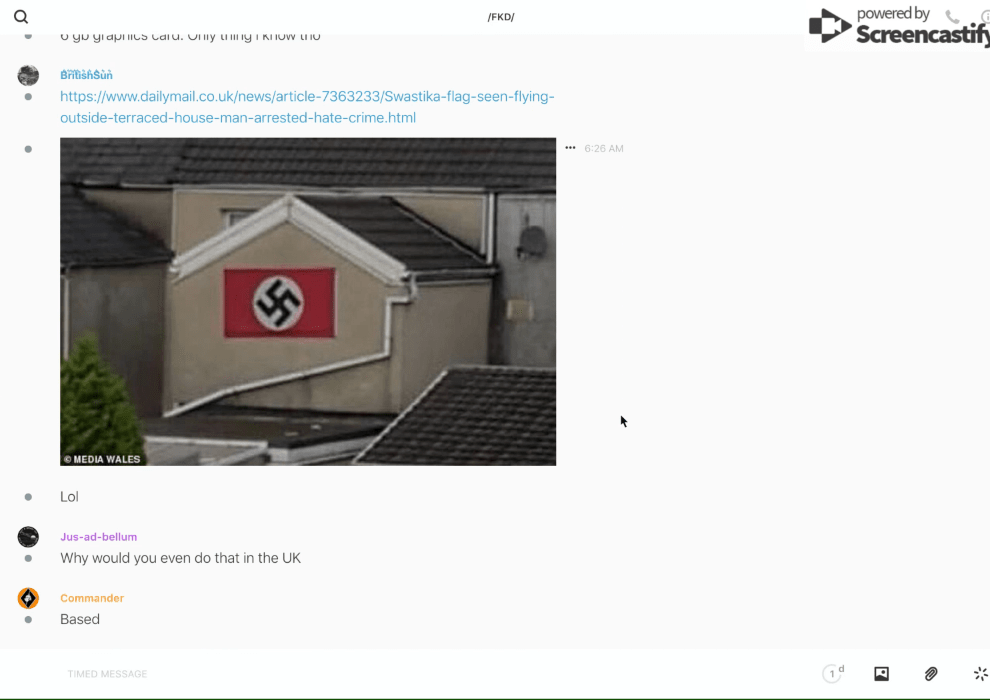The width and height of the screenshot is (990, 700).
Task: Attach a file with paperclip icon
Action: [x=931, y=674]
